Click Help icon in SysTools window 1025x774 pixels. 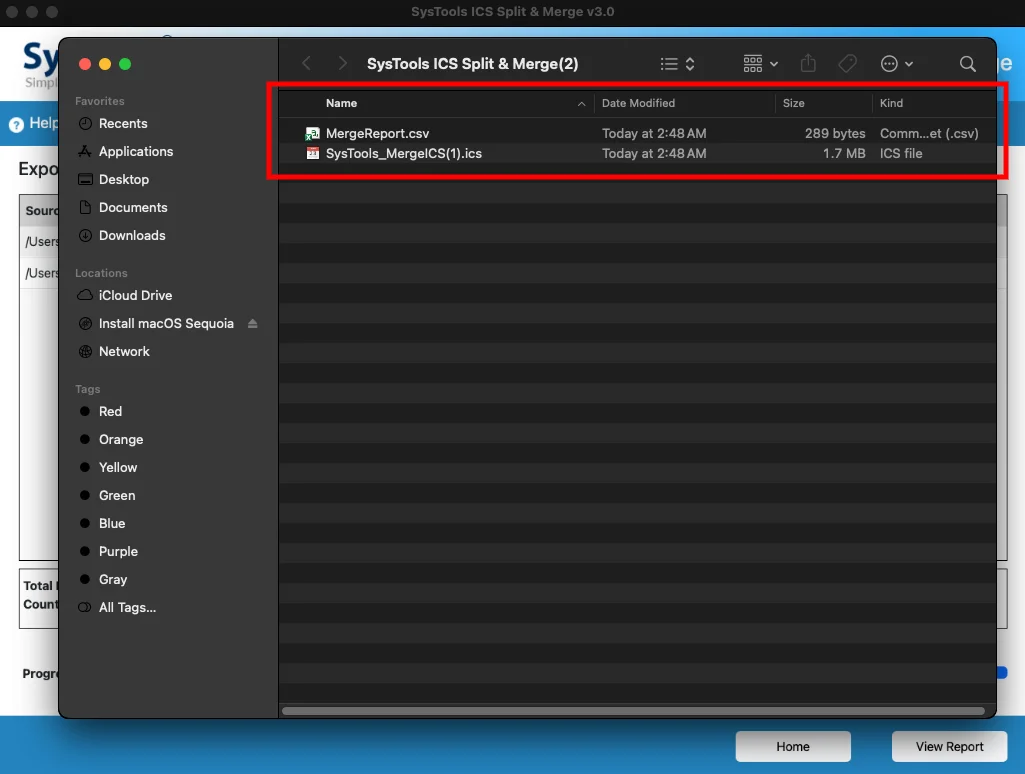(x=16, y=124)
